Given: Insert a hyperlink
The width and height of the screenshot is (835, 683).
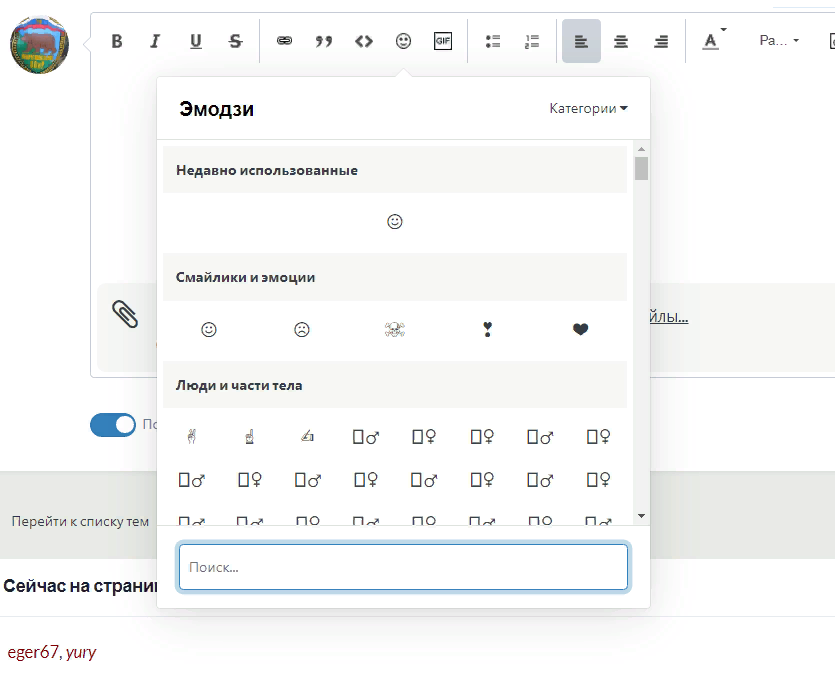Looking at the screenshot, I should (x=284, y=41).
